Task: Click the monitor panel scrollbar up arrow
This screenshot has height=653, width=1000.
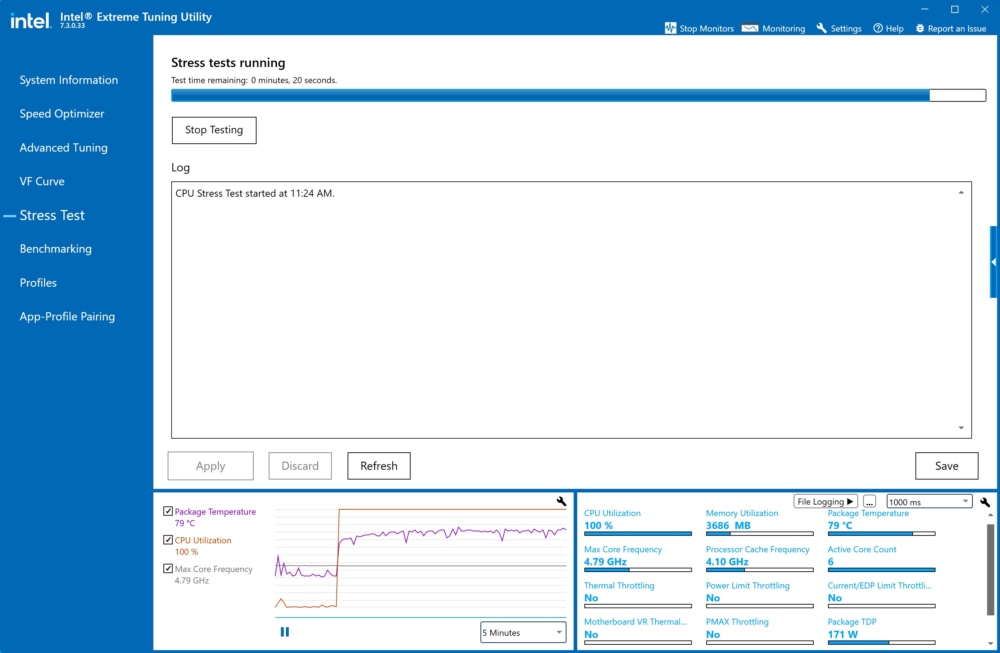Action: [990, 515]
